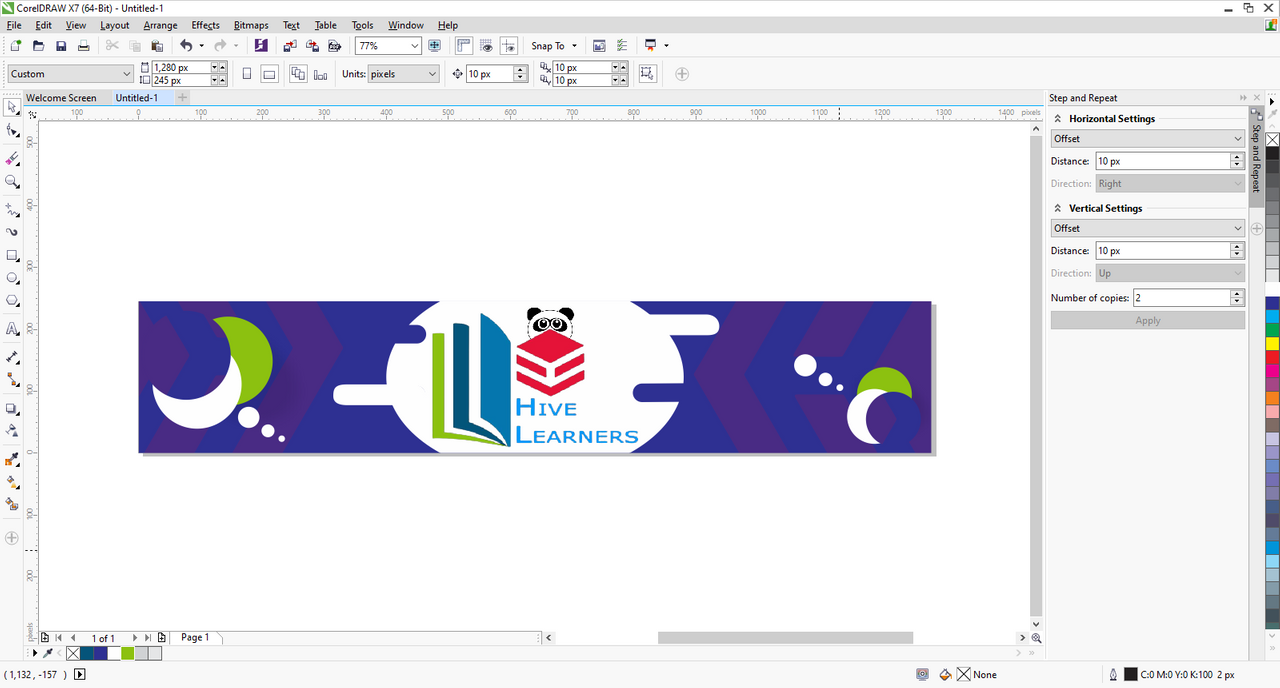
Task: Click the Options icon on toolbar
Action: tap(622, 46)
